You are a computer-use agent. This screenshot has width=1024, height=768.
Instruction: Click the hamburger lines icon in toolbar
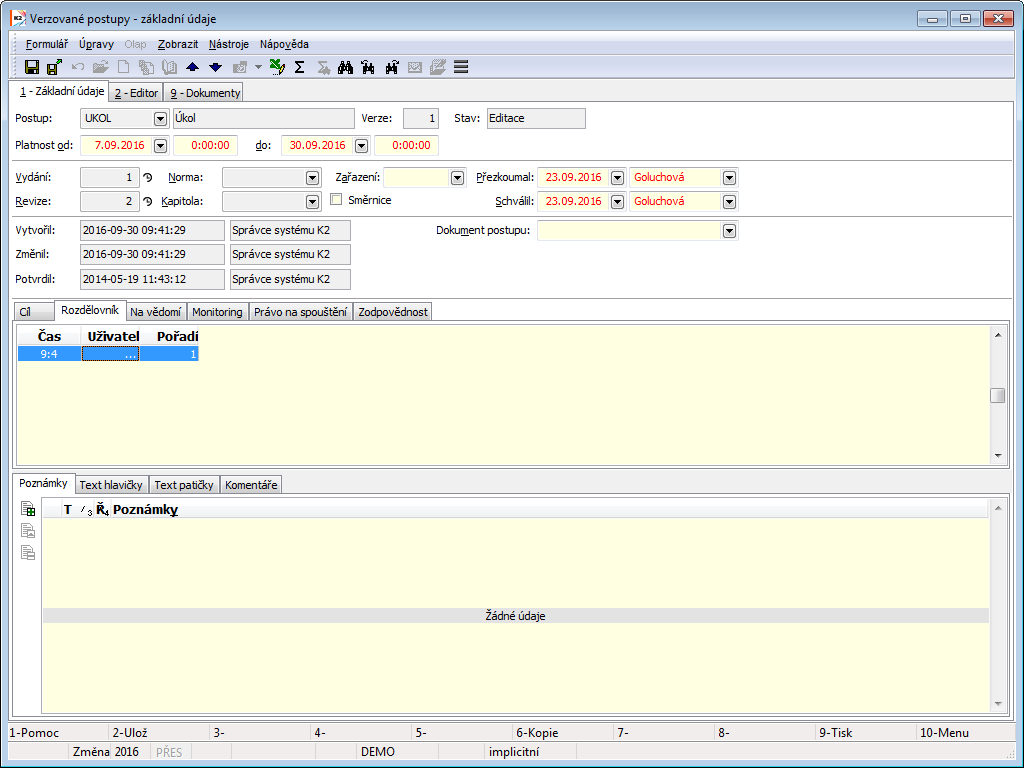[461, 67]
